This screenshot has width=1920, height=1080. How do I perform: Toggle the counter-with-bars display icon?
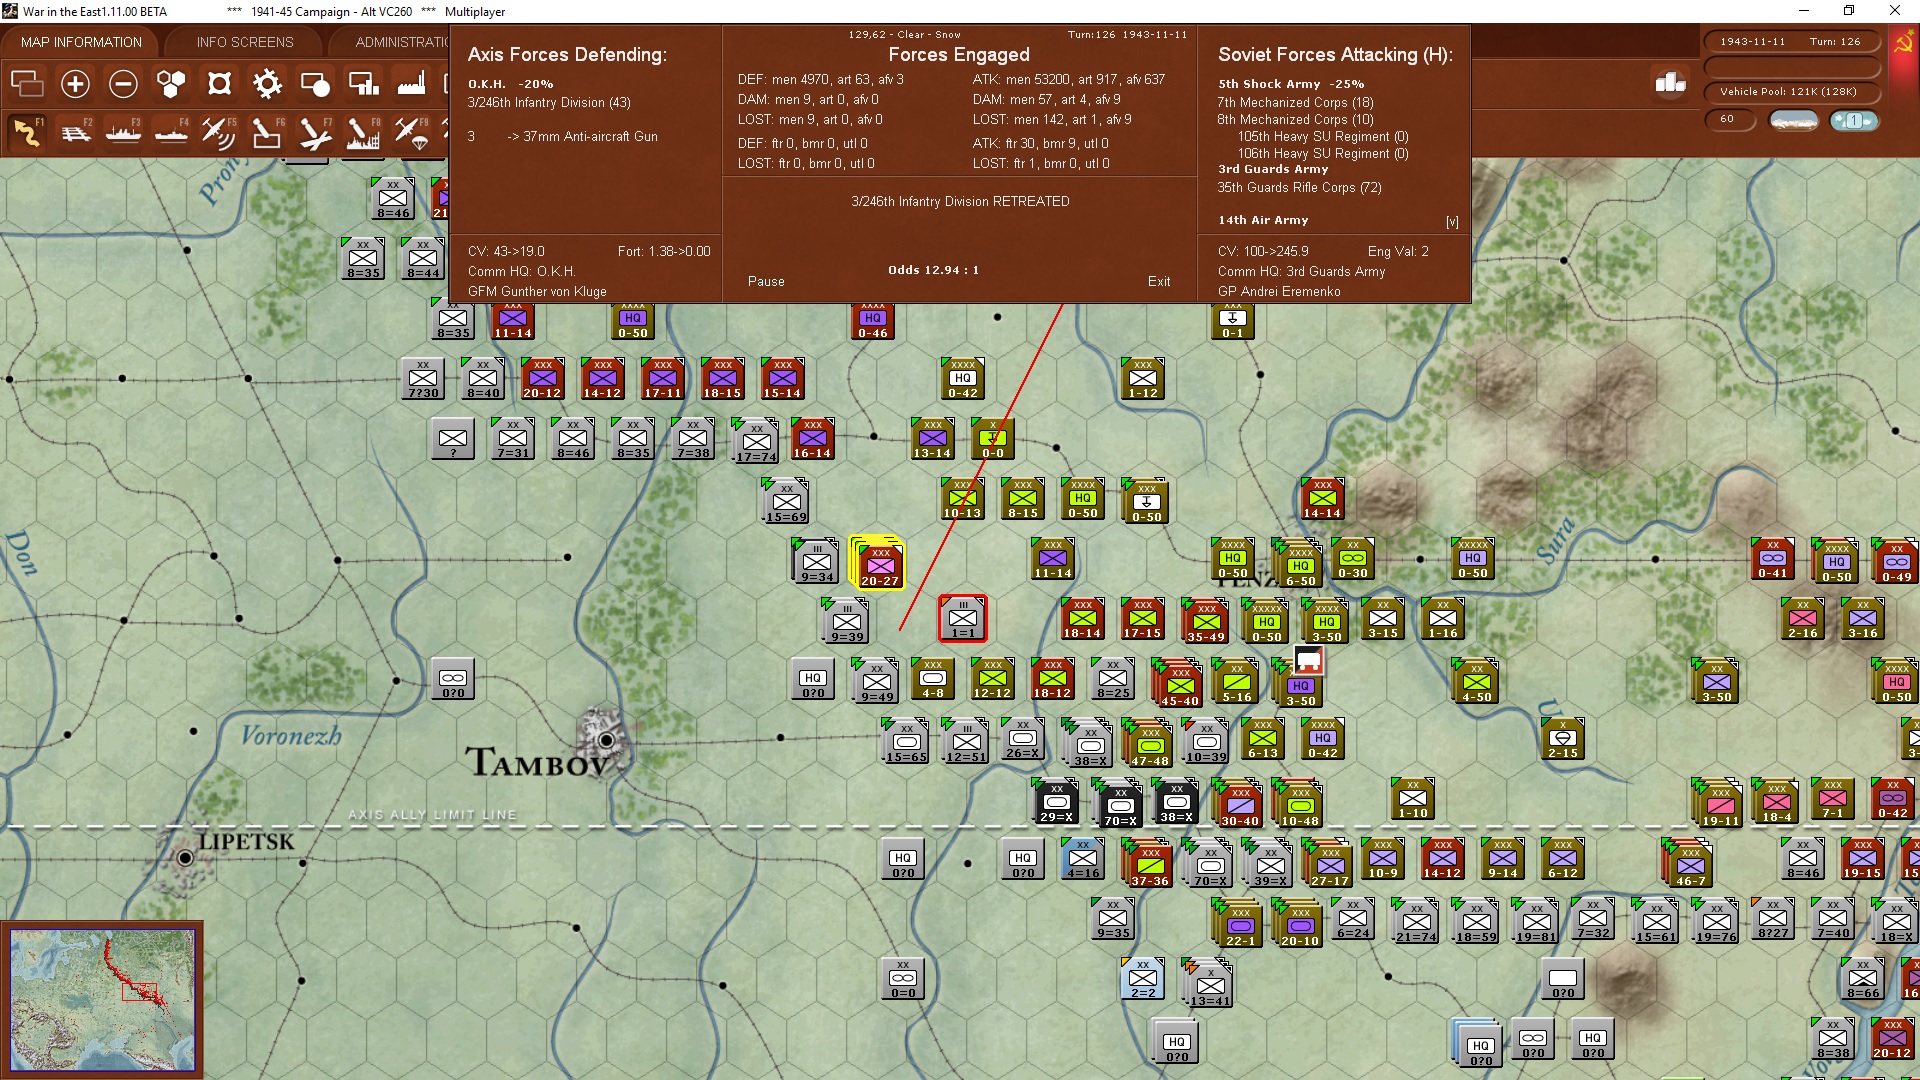[363, 84]
